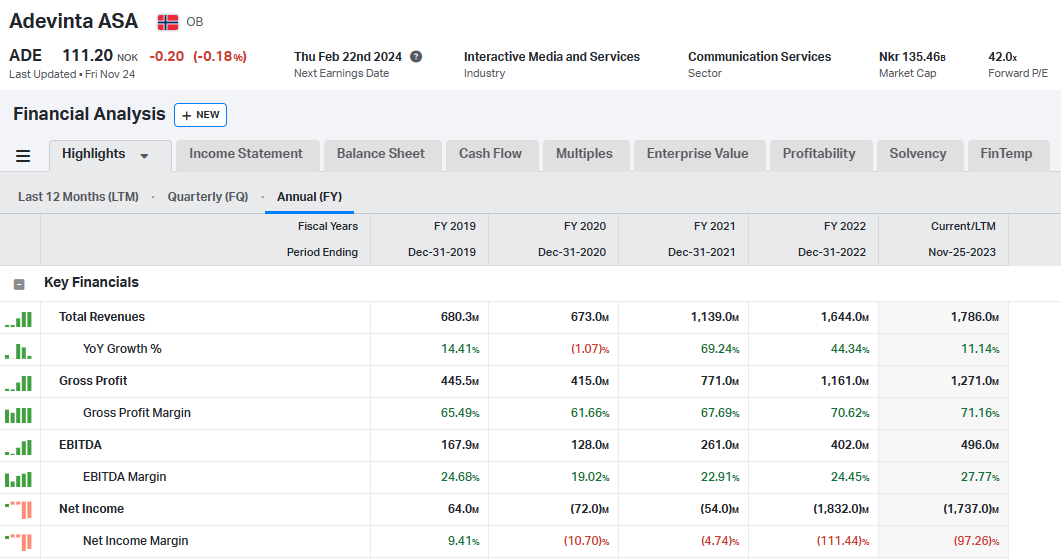Click the + NEW button

(x=200, y=115)
